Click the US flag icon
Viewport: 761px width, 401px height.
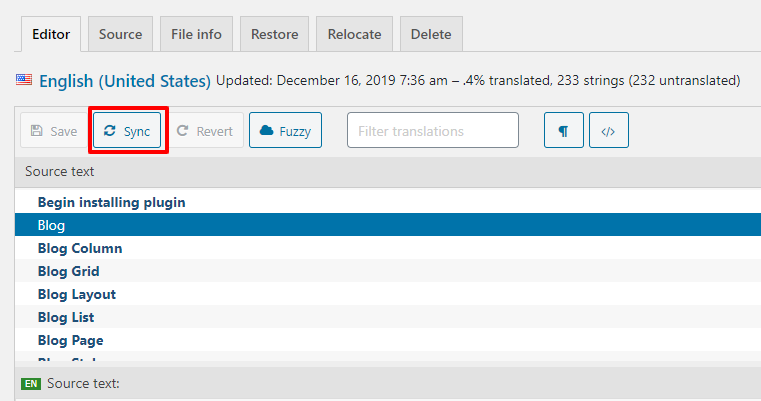(x=24, y=80)
